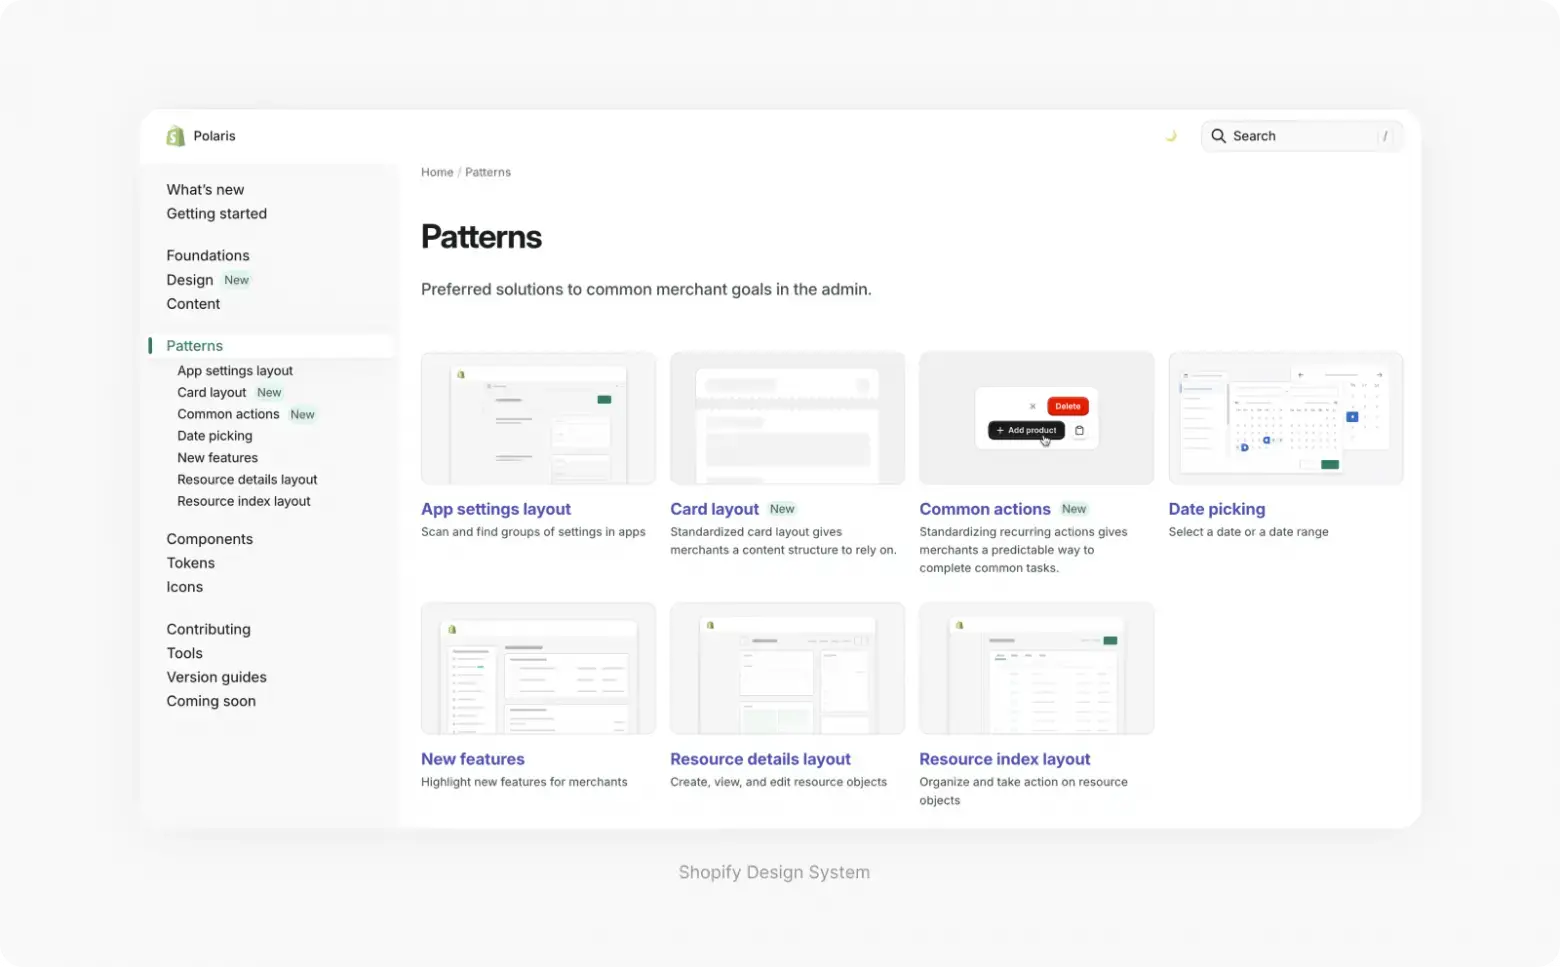This screenshot has width=1560, height=967.
Task: Expand the Design section in the sidebar
Action: 190,280
